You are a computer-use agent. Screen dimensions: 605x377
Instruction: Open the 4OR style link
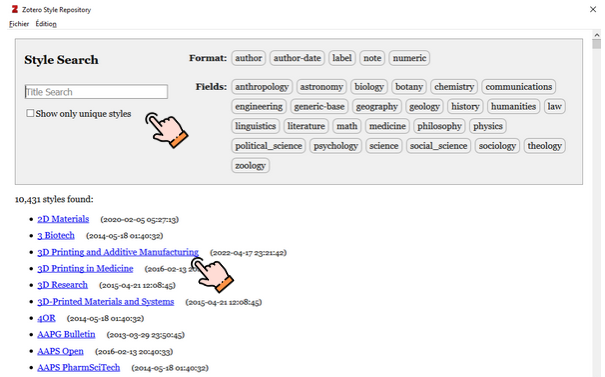(46, 318)
